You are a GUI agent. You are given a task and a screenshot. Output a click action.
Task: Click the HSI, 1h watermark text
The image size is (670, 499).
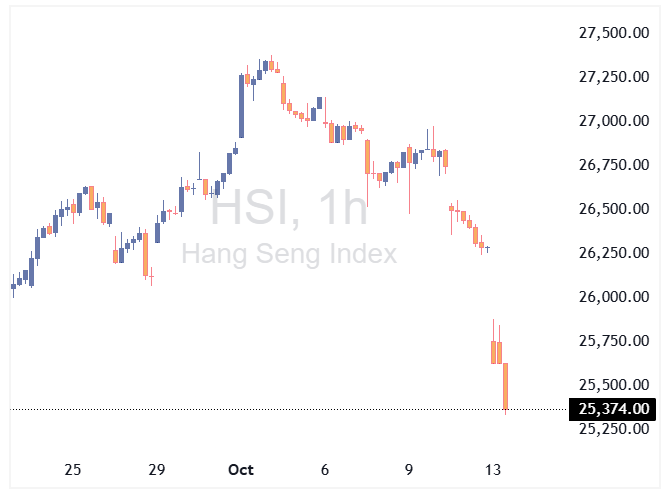(x=288, y=210)
